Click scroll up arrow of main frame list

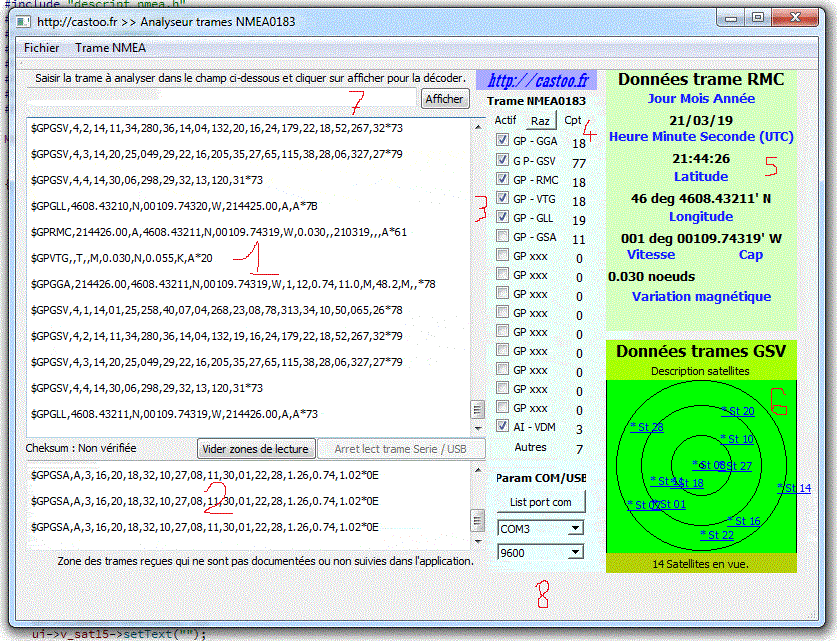(478, 127)
